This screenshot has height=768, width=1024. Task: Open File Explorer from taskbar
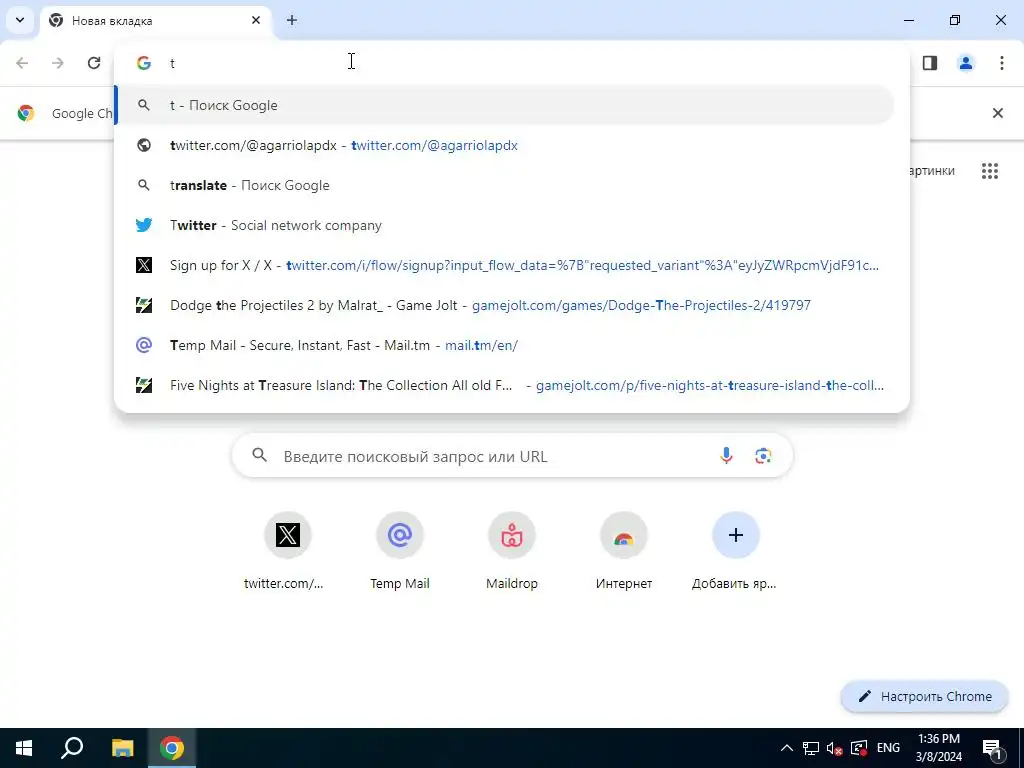[x=122, y=748]
